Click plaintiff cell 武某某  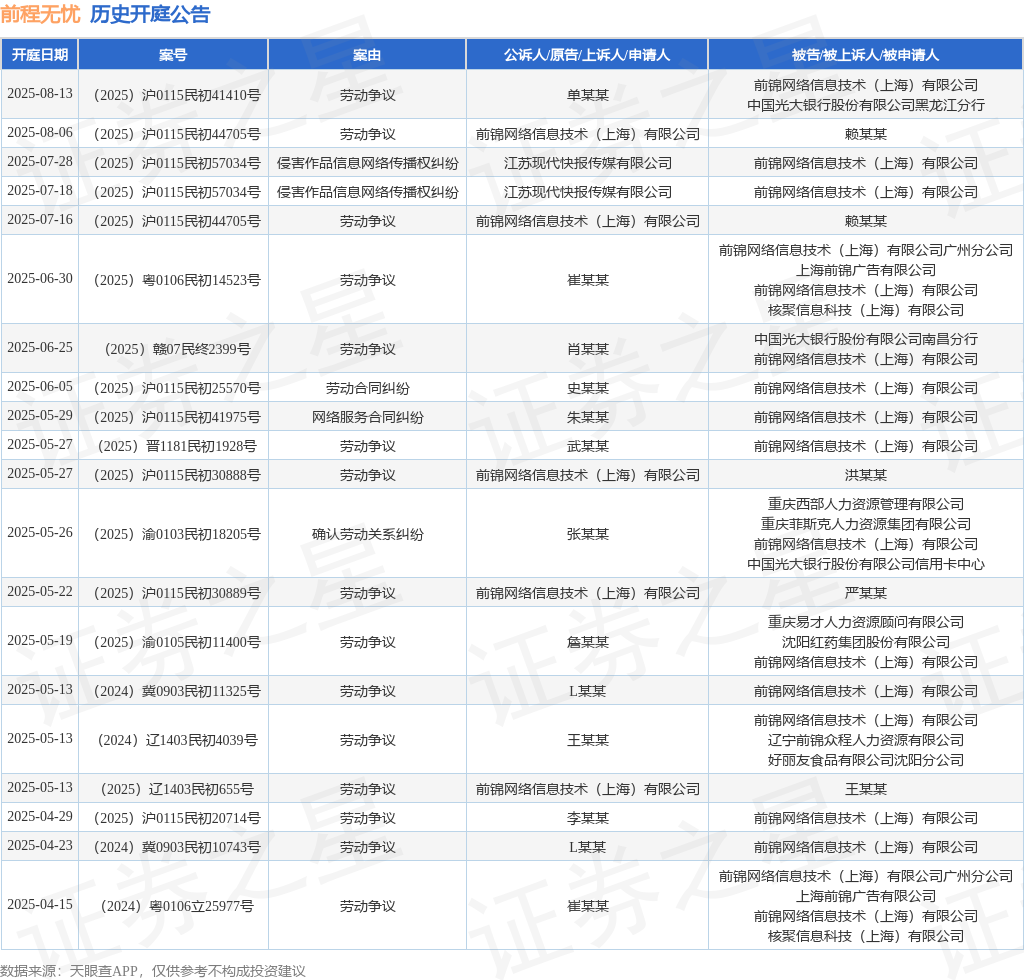pos(588,446)
